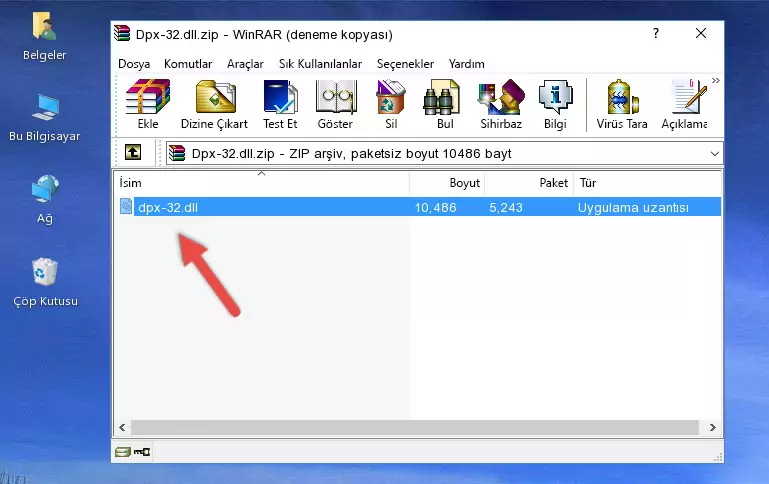769x484 pixels.
Task: Open the archive path dropdown arrow
Action: tap(715, 154)
